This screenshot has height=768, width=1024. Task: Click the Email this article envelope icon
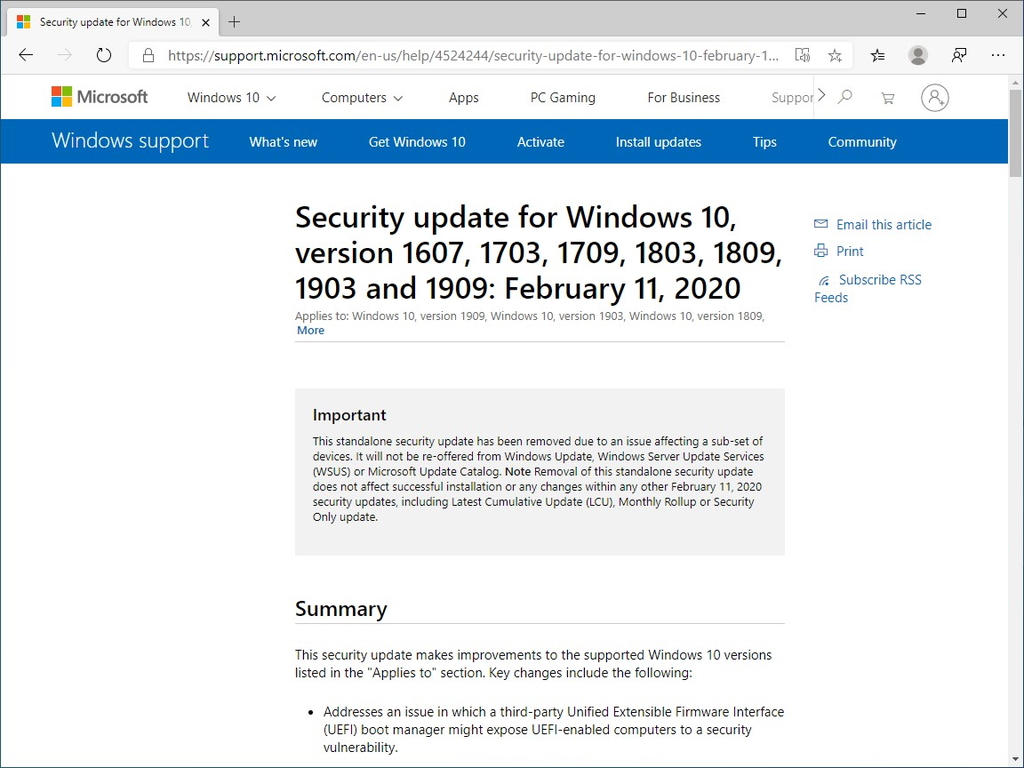pos(820,224)
